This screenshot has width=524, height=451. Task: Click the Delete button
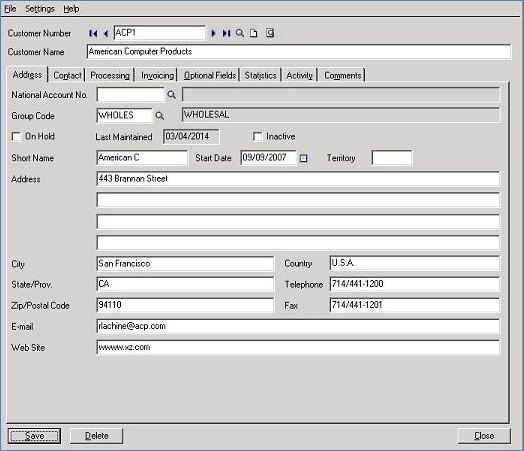(97, 436)
